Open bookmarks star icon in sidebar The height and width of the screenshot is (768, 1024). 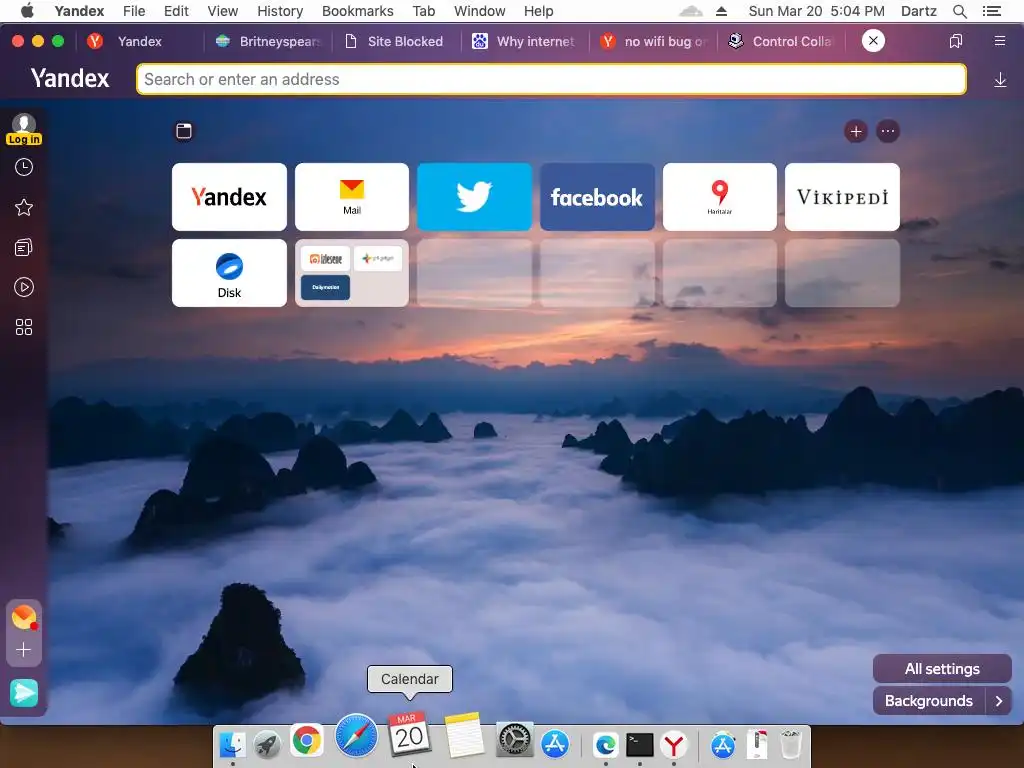[24, 208]
